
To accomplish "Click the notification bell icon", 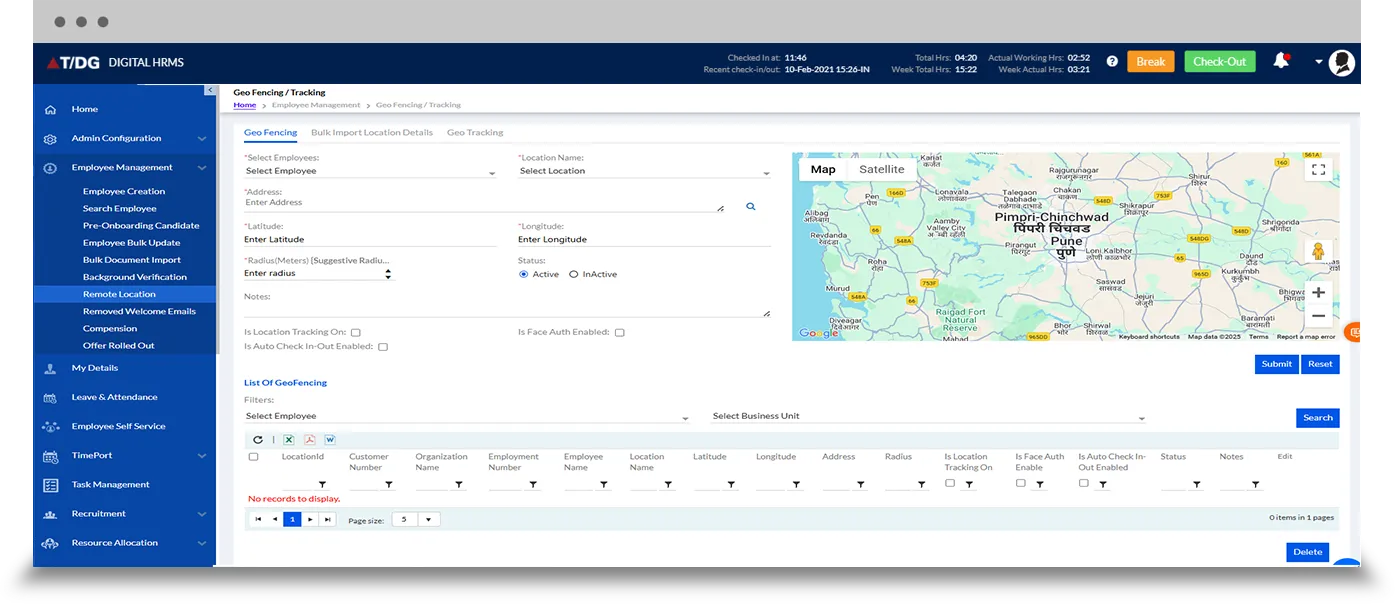I will [x=1280, y=61].
